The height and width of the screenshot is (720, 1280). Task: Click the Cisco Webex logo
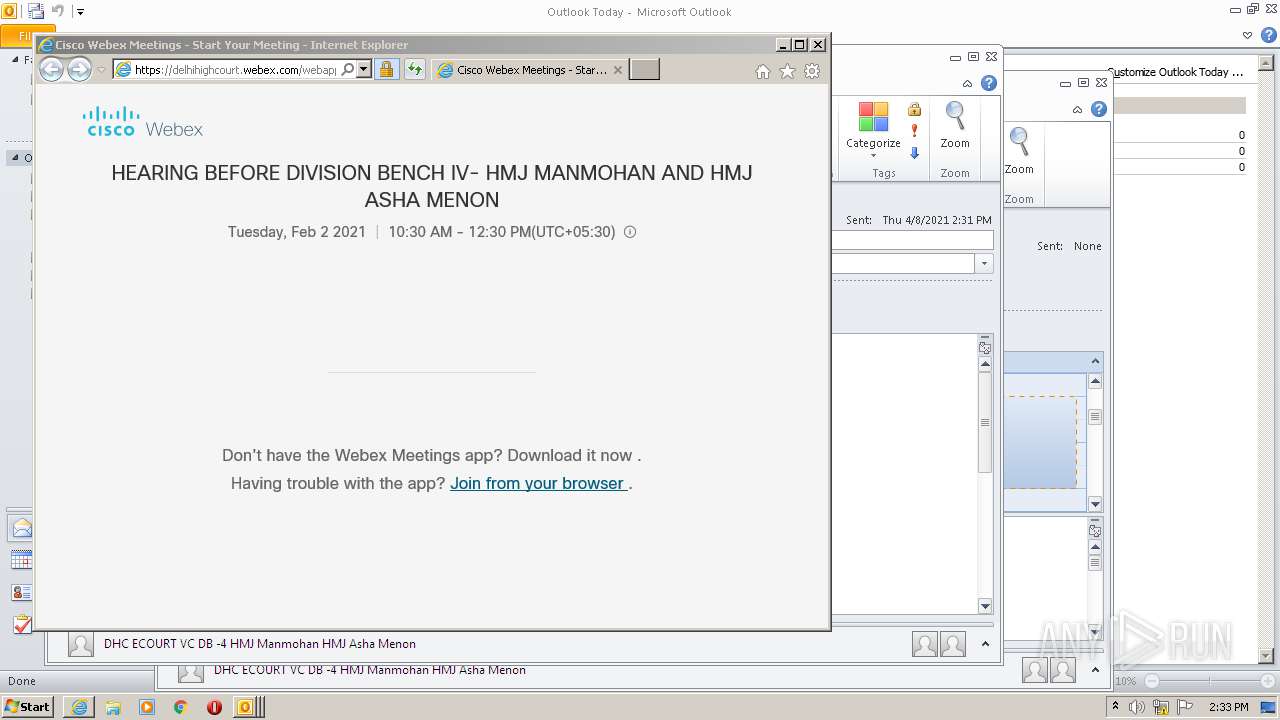tap(143, 122)
